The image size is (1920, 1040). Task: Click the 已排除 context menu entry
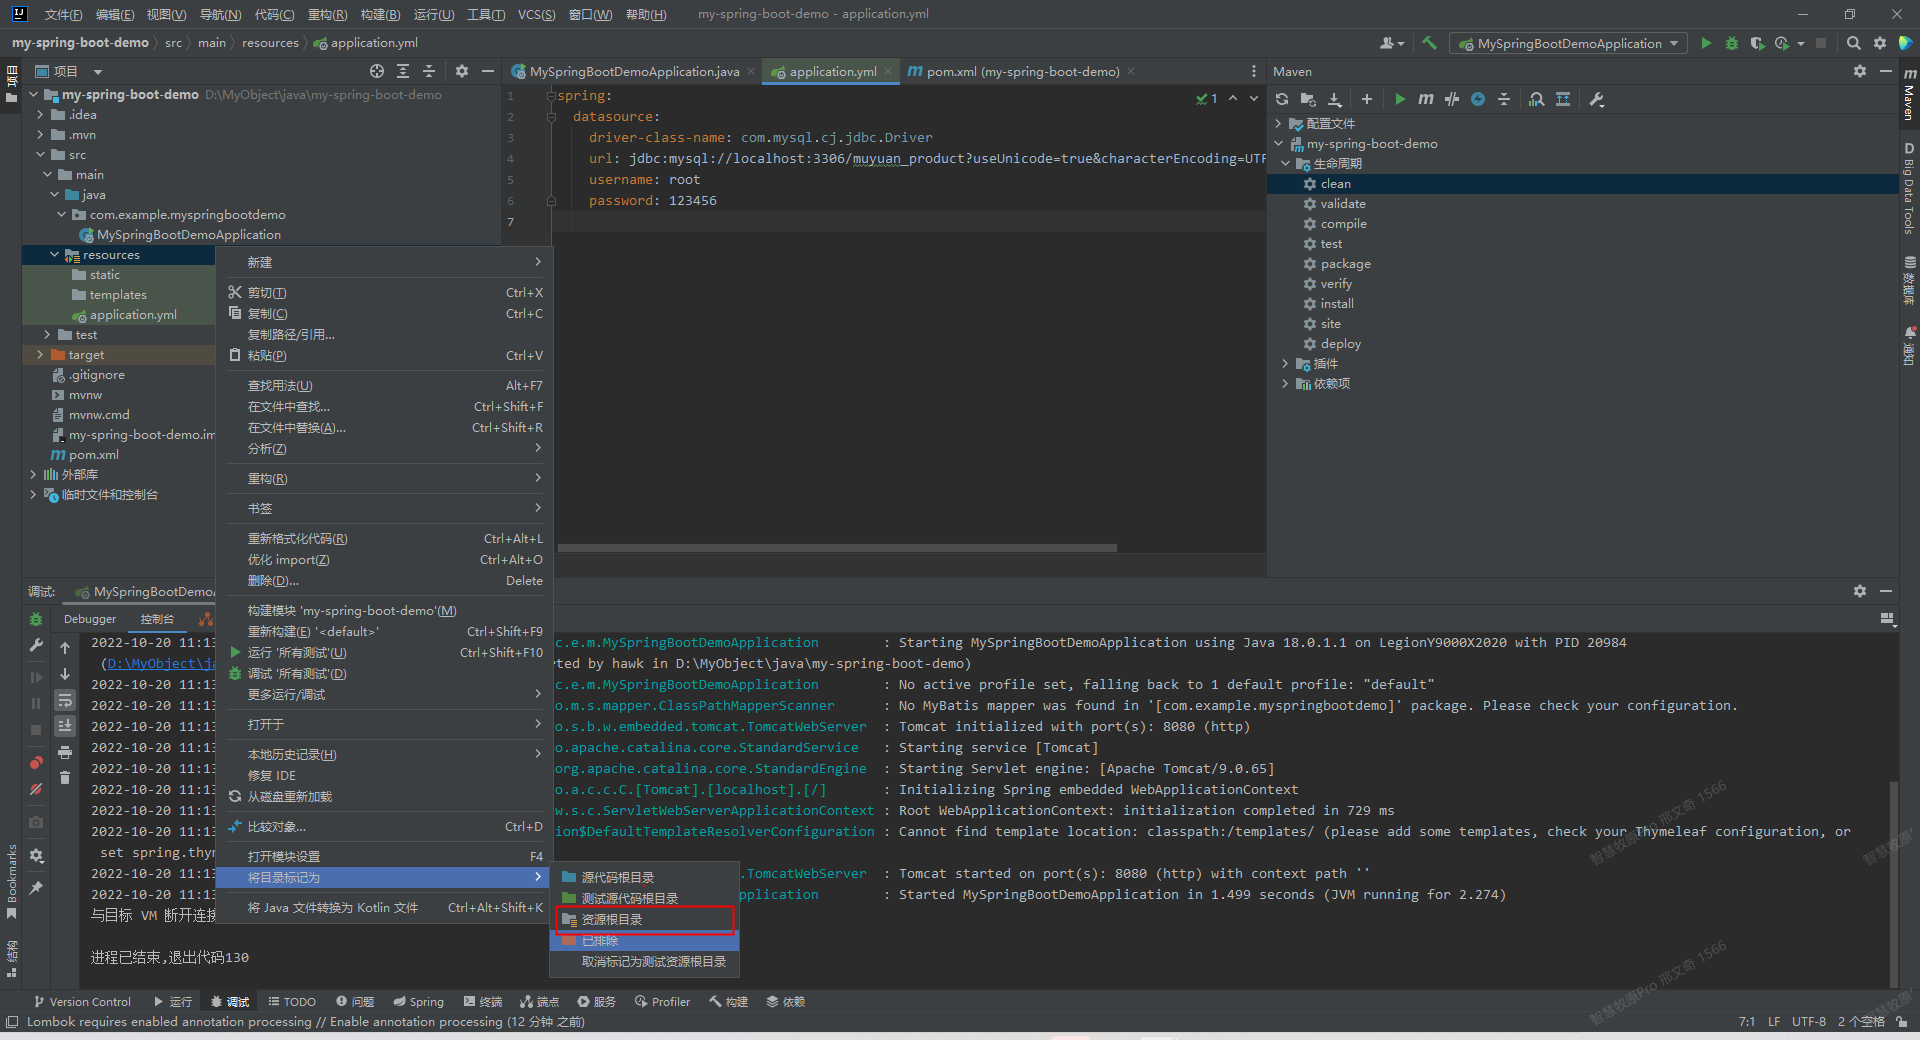point(600,940)
